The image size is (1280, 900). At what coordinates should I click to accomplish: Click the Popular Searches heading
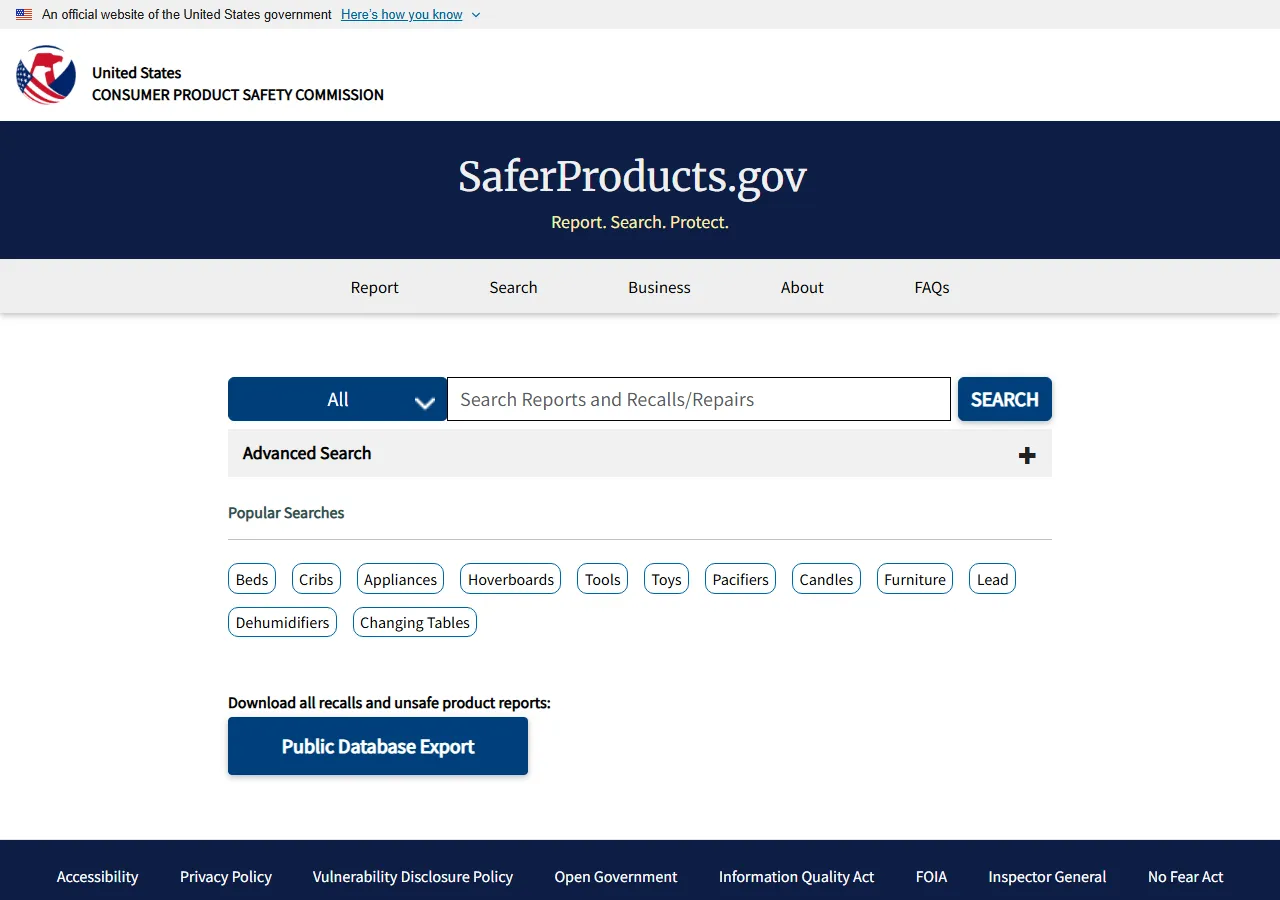[x=286, y=513]
